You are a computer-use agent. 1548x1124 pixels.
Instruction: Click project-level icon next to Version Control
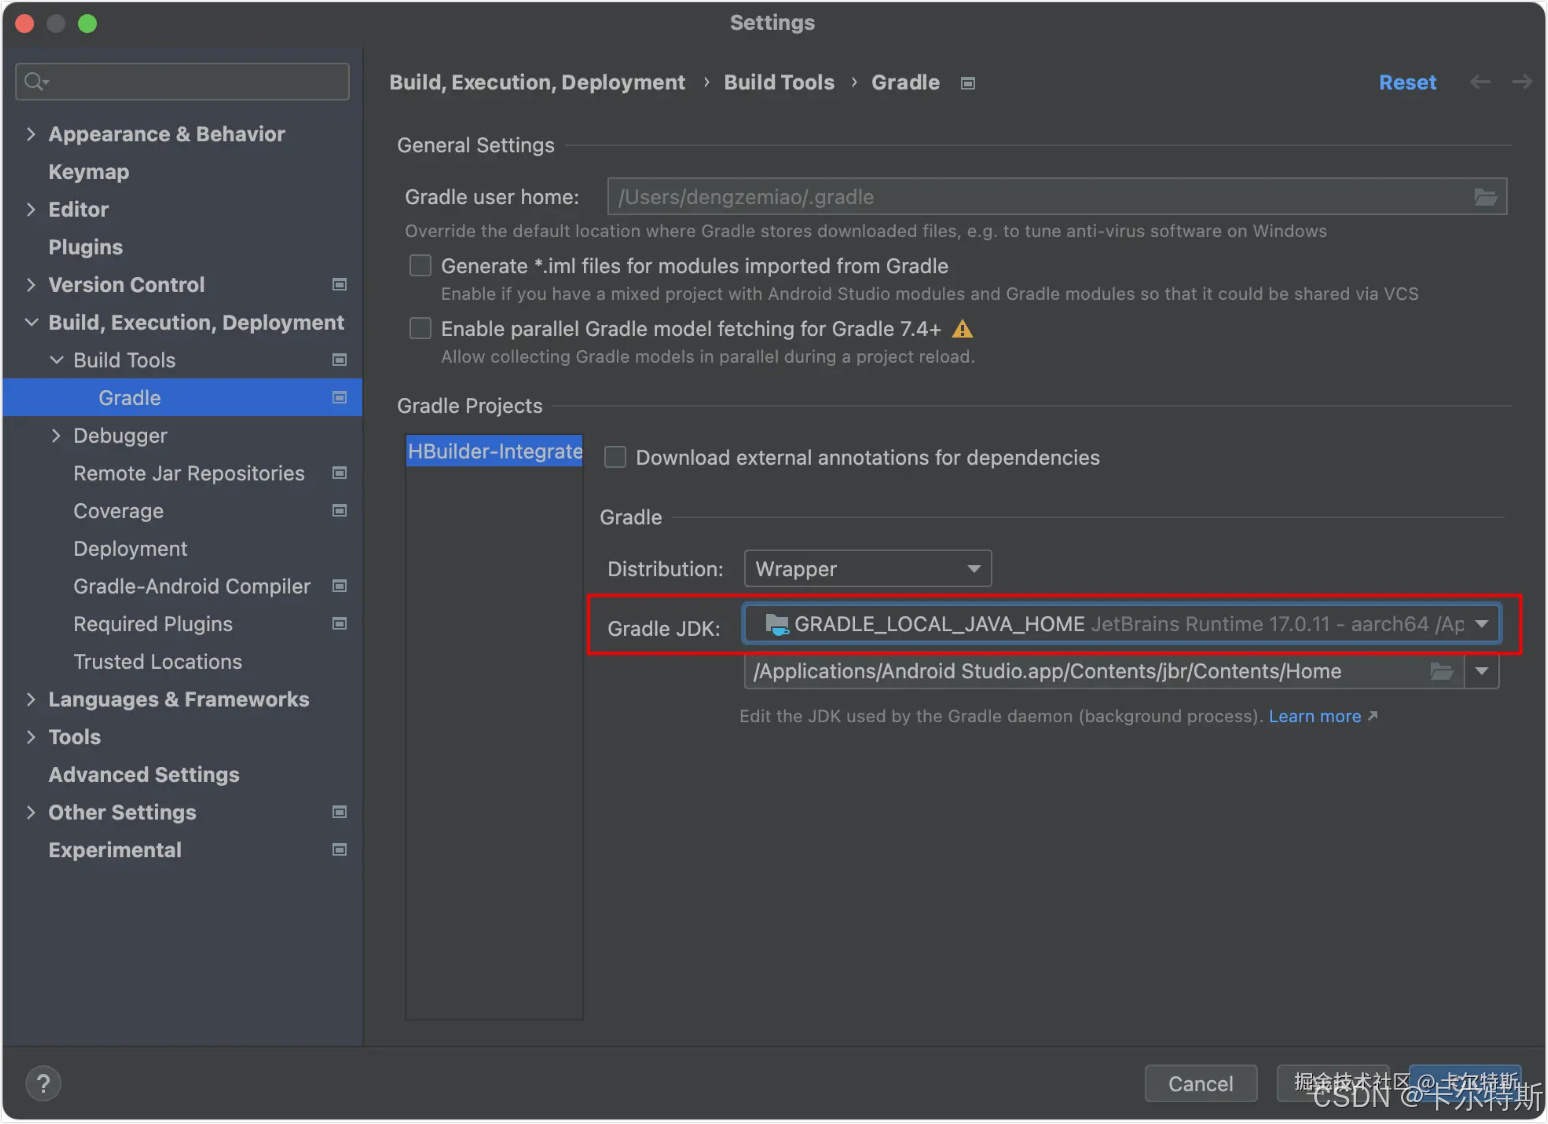pos(340,285)
